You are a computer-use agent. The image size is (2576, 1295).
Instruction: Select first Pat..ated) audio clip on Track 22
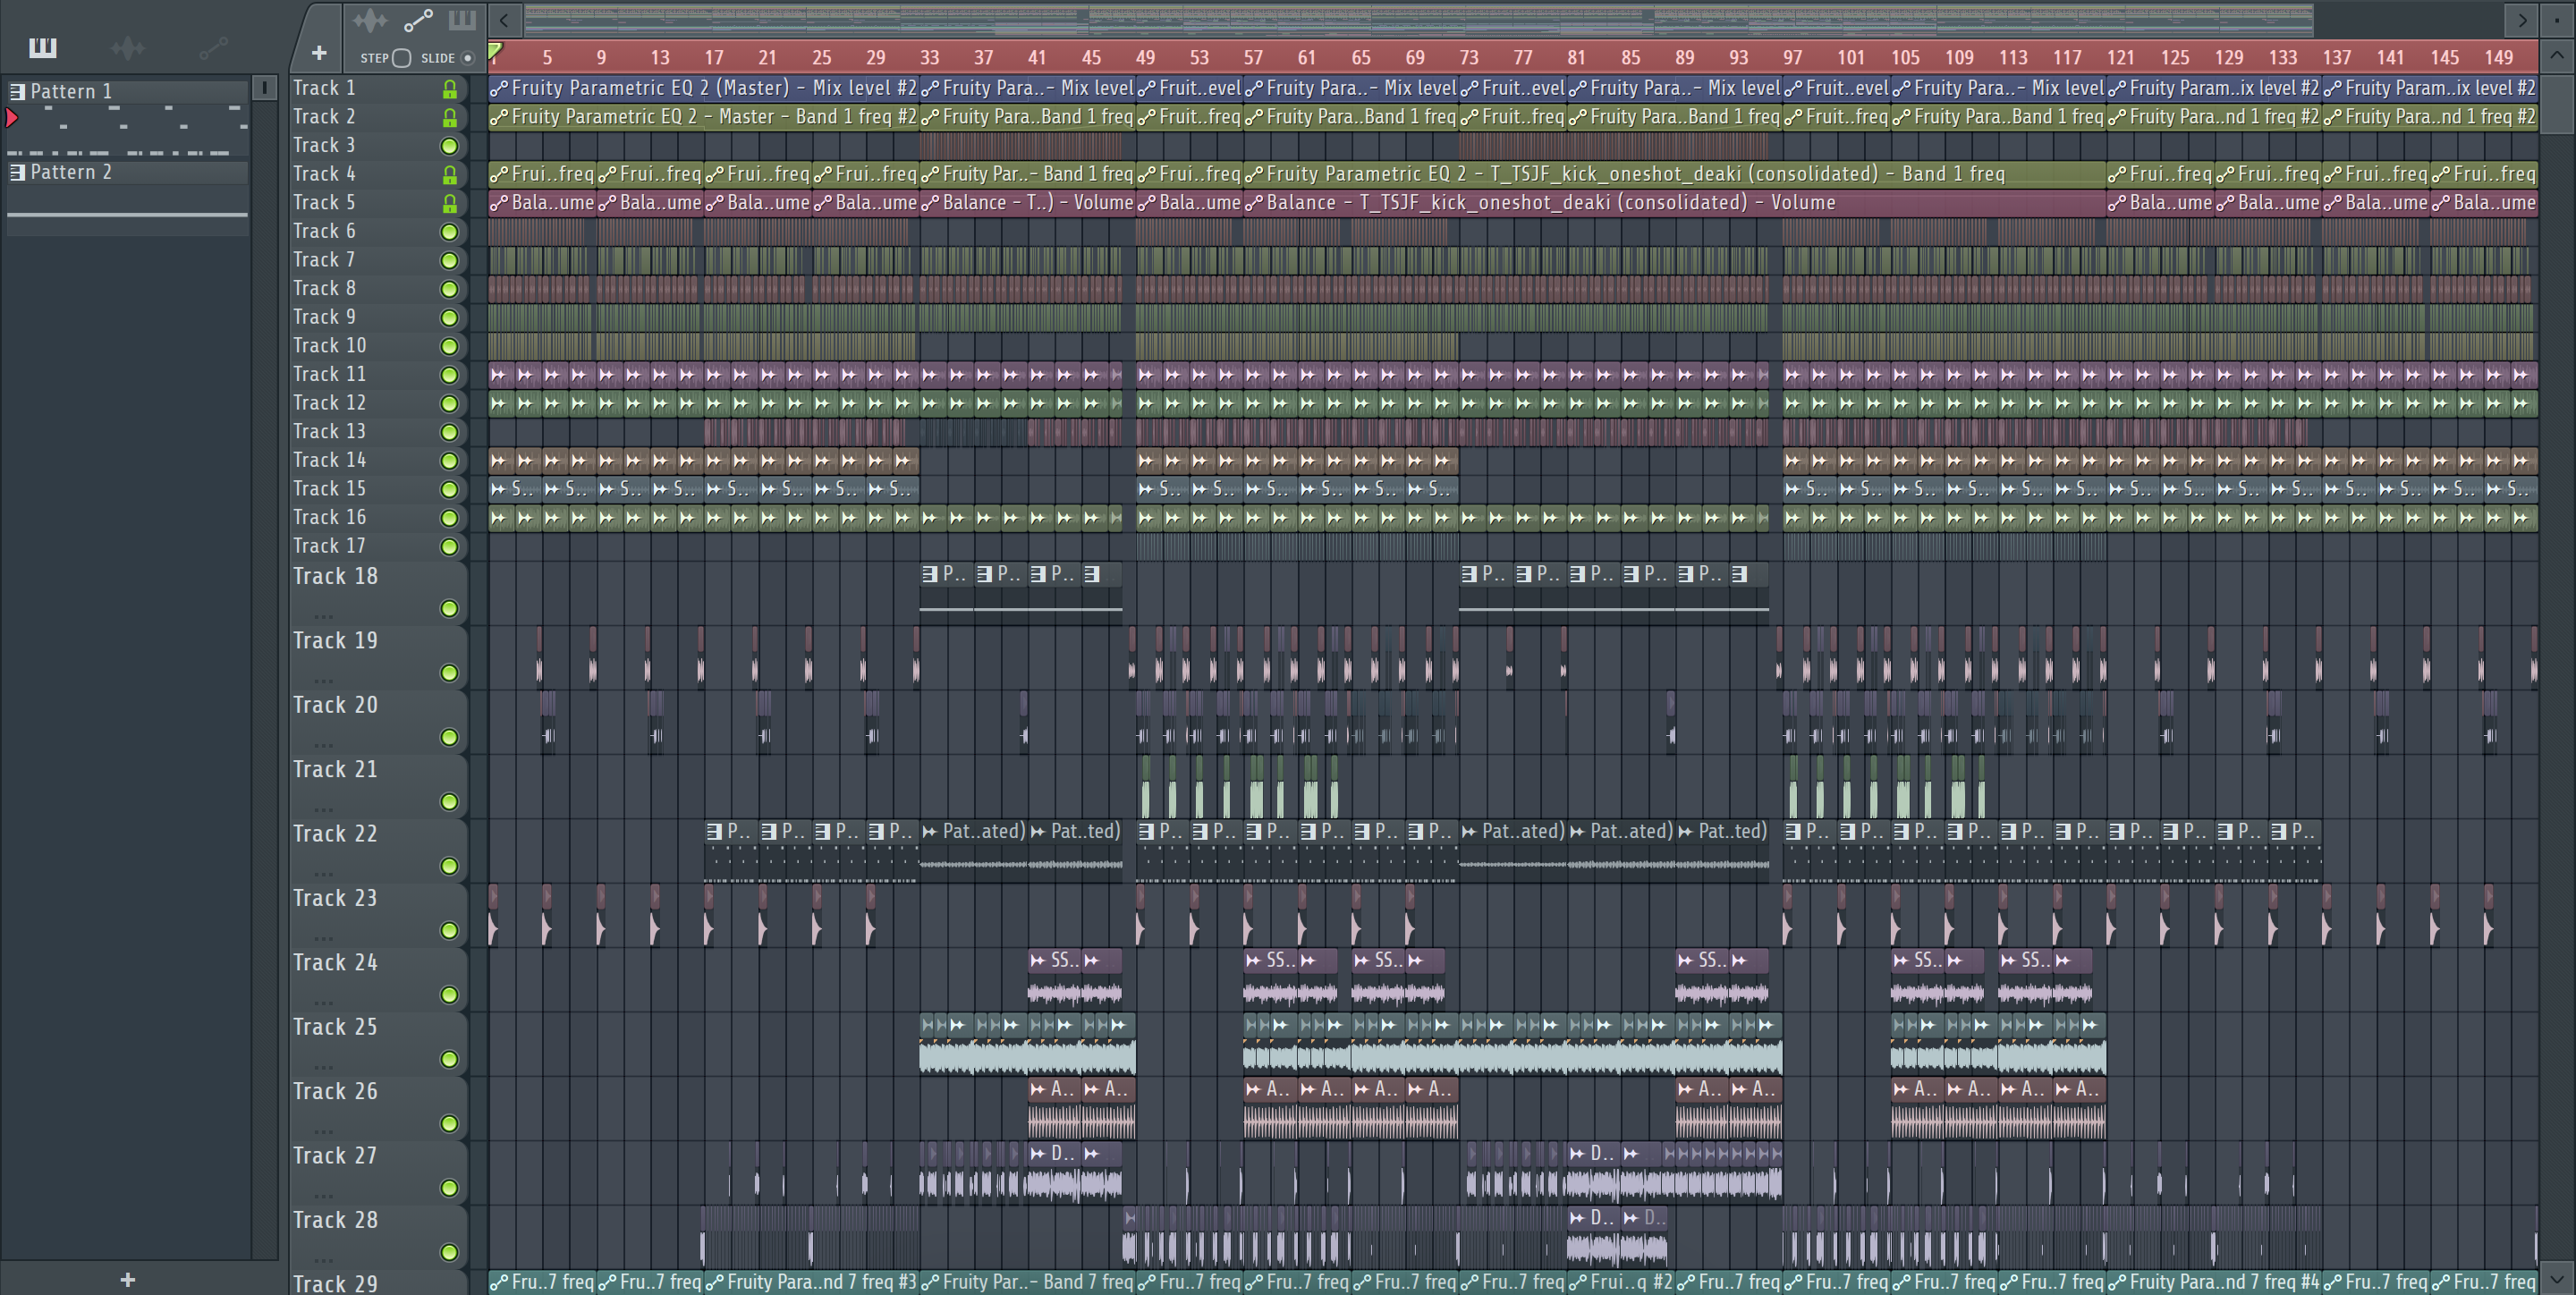(973, 850)
